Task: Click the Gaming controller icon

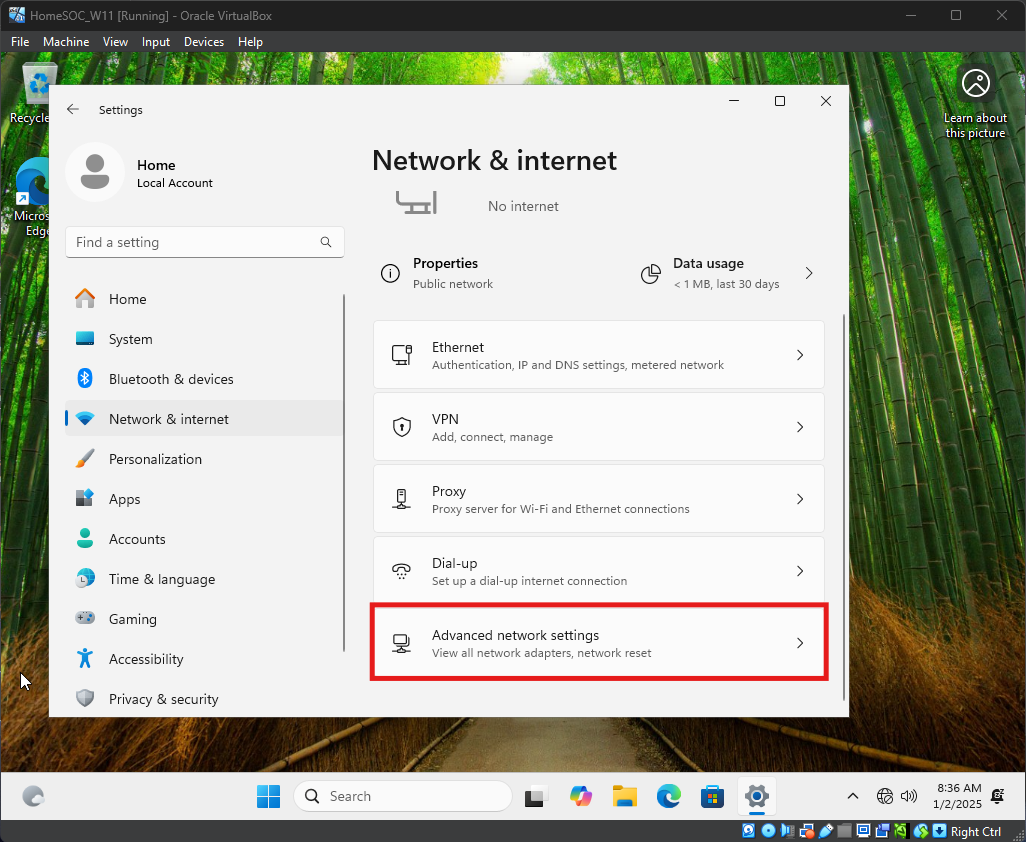Action: click(85, 619)
